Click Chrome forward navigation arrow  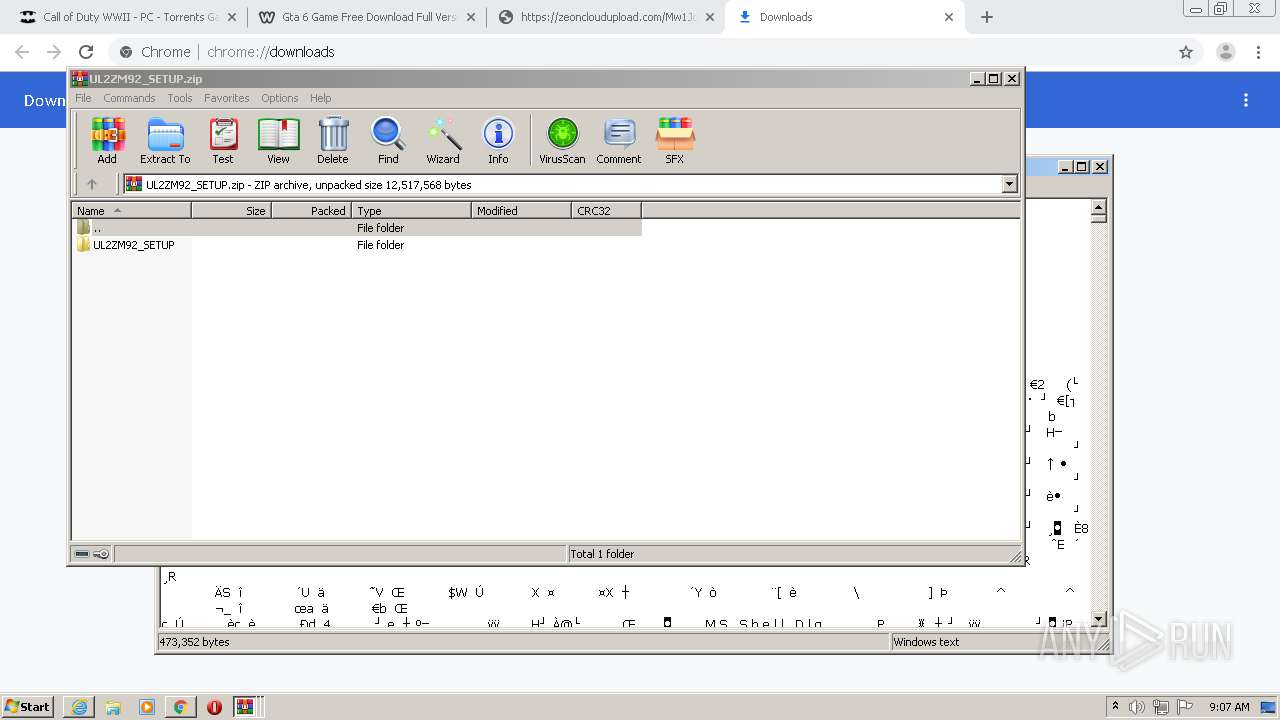tap(54, 52)
